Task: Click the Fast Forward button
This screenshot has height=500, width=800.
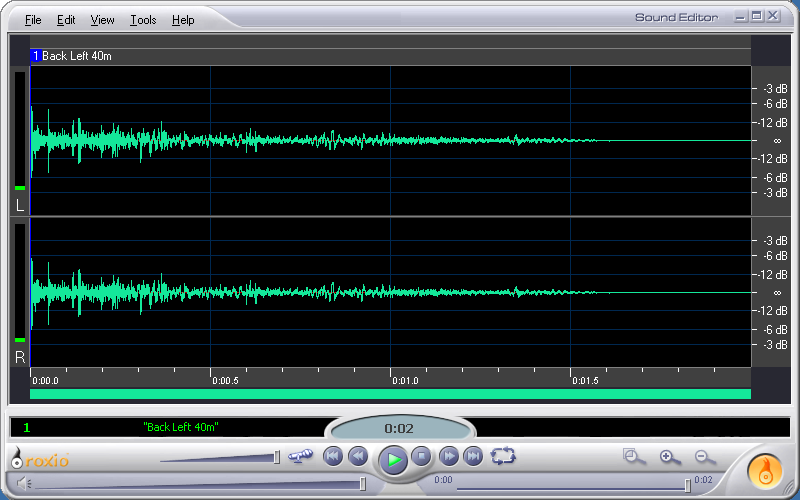Action: point(450,457)
